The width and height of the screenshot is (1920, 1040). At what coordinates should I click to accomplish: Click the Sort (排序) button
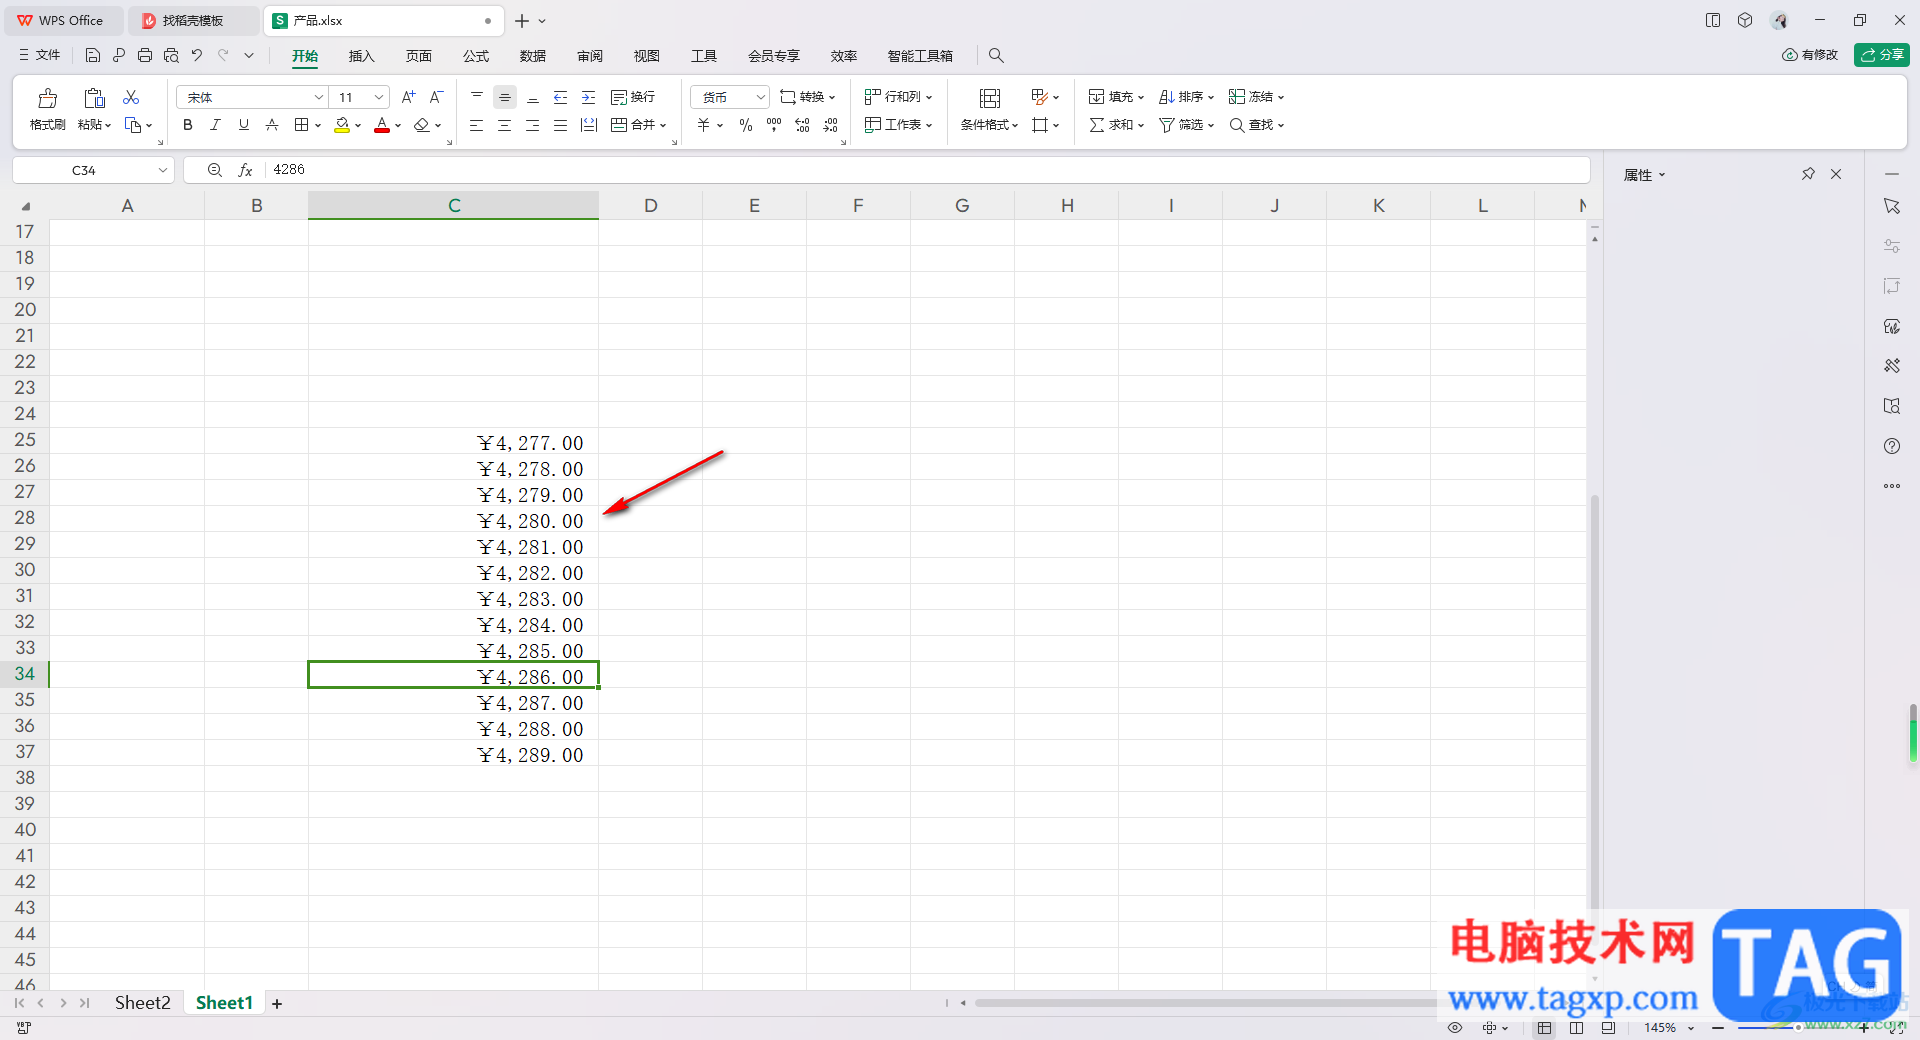coord(1186,97)
